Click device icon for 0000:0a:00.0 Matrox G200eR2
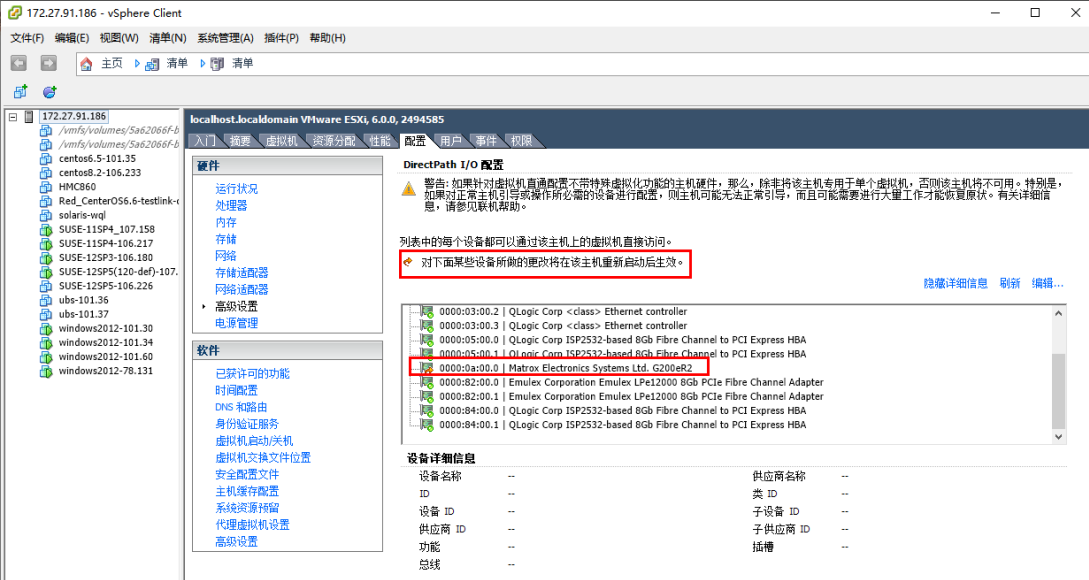1089x580 pixels. (426, 368)
